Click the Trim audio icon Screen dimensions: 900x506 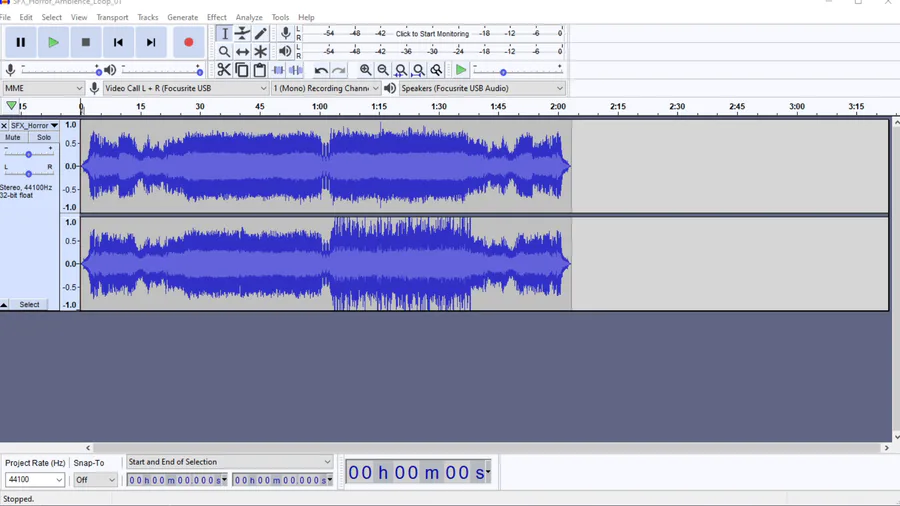pyautogui.click(x=278, y=70)
